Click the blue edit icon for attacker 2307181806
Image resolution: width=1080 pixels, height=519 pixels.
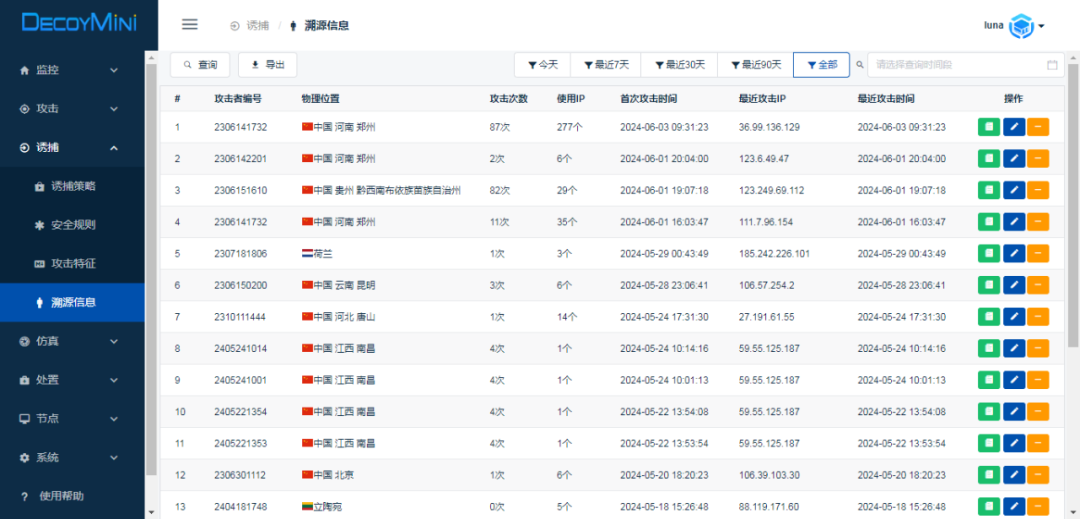click(x=1014, y=254)
